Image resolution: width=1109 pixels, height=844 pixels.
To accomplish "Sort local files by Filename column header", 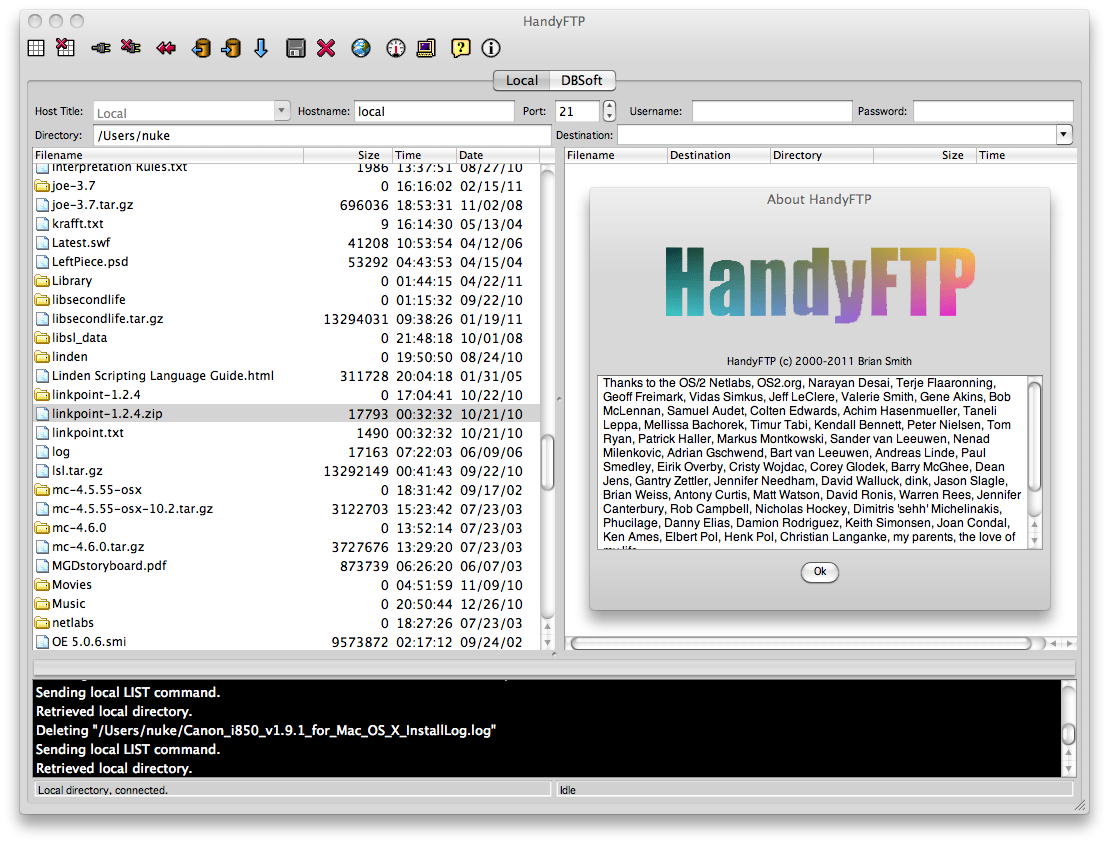I will pos(168,155).
